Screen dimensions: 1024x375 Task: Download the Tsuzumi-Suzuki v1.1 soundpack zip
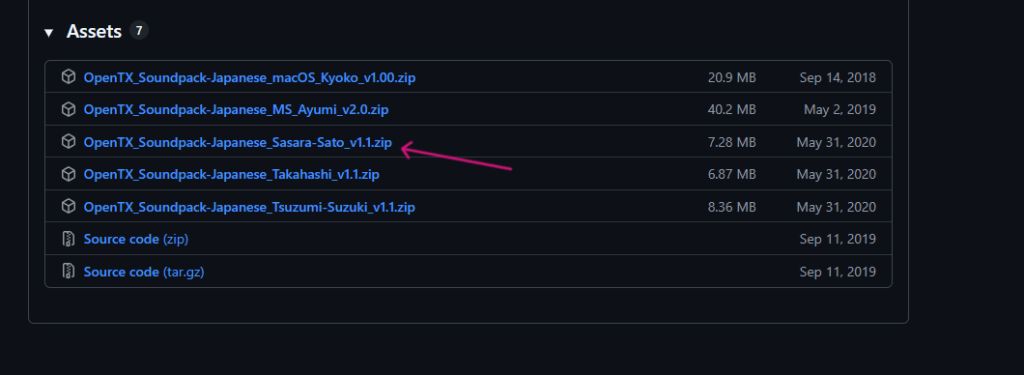click(249, 207)
